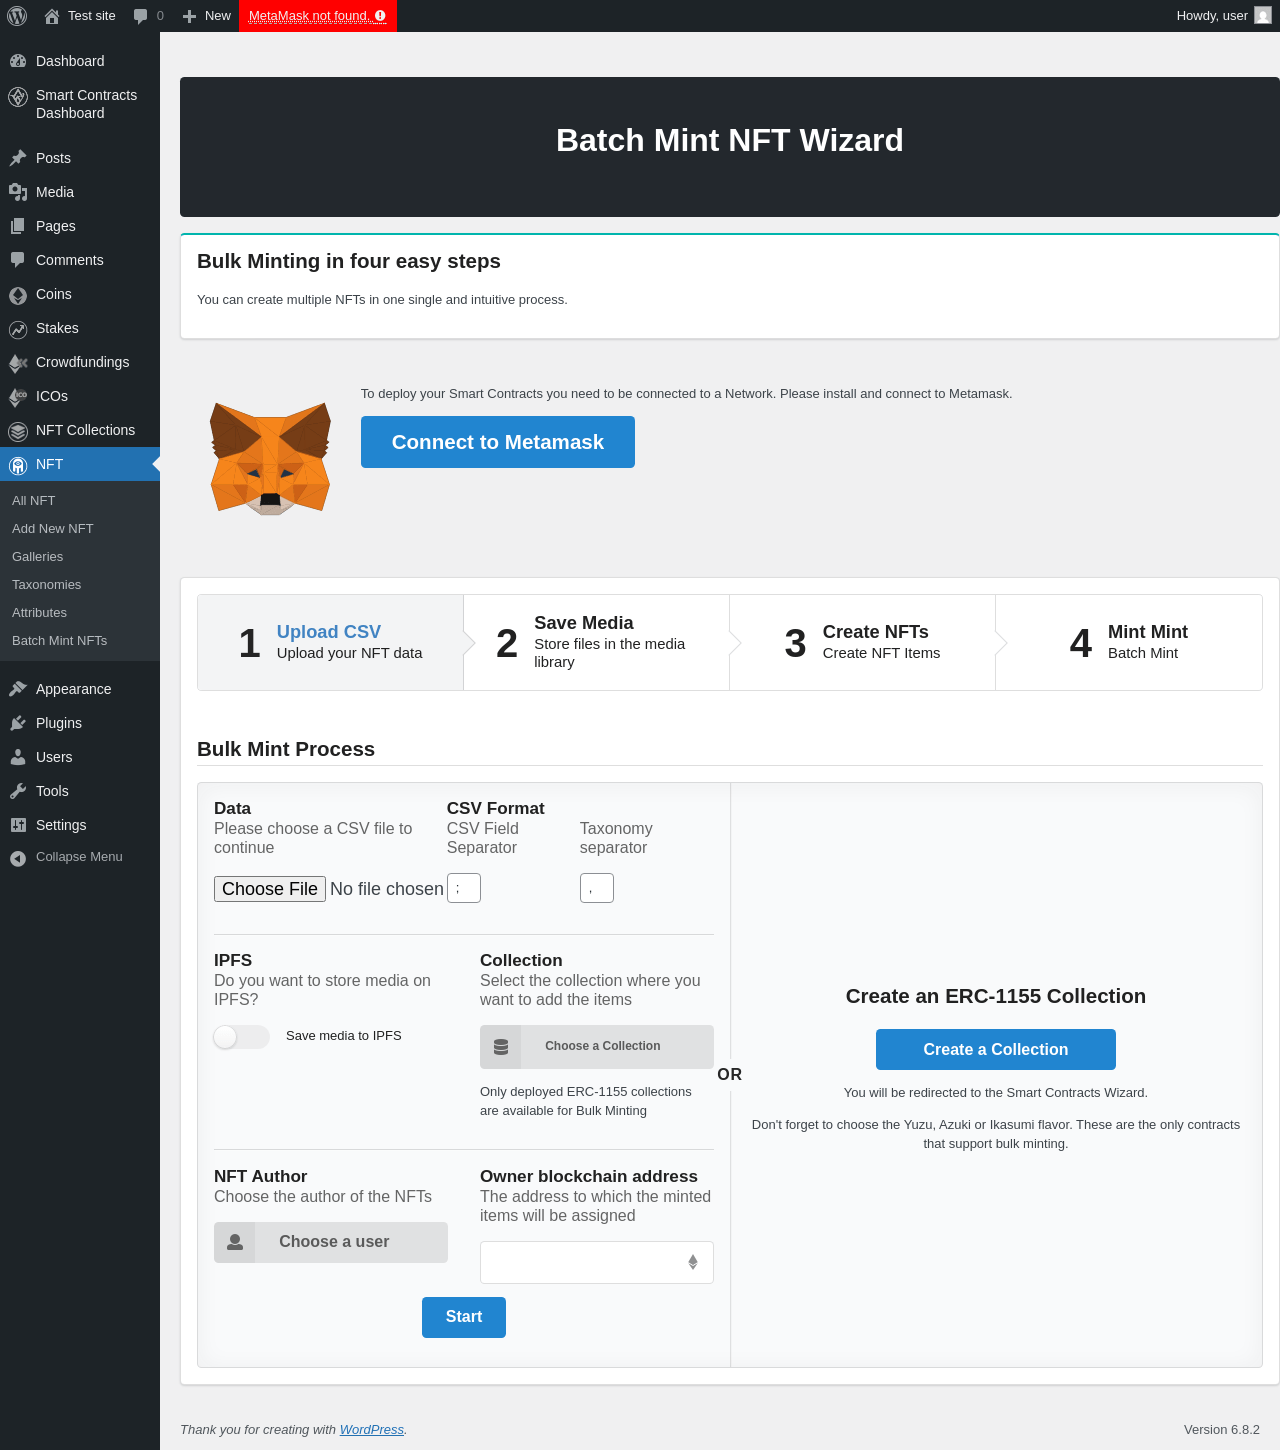Viewport: 1280px width, 1450px height.
Task: Click the Users person icon
Action: pyautogui.click(x=18, y=757)
